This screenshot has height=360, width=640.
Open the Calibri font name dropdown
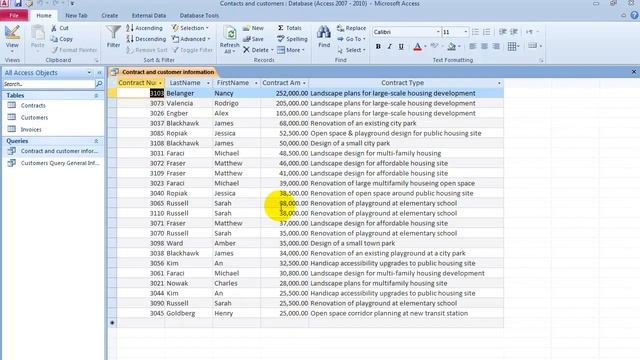(438, 32)
